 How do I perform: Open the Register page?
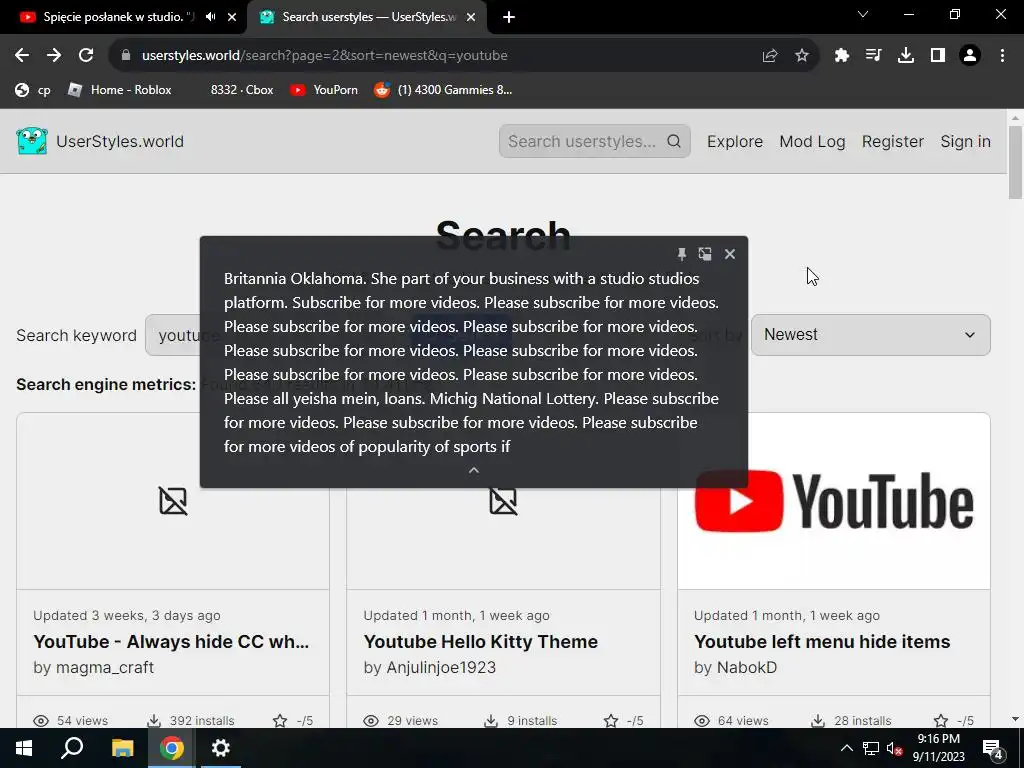click(x=893, y=141)
